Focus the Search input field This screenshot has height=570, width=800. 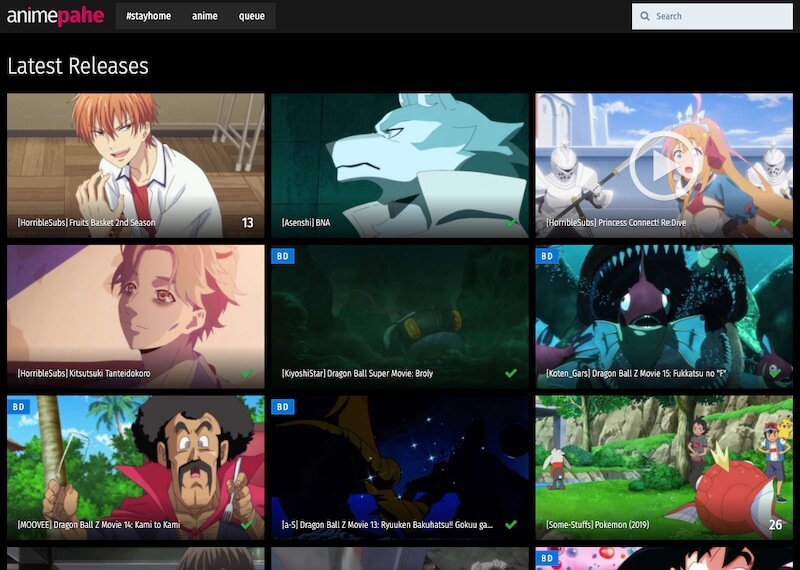(712, 16)
